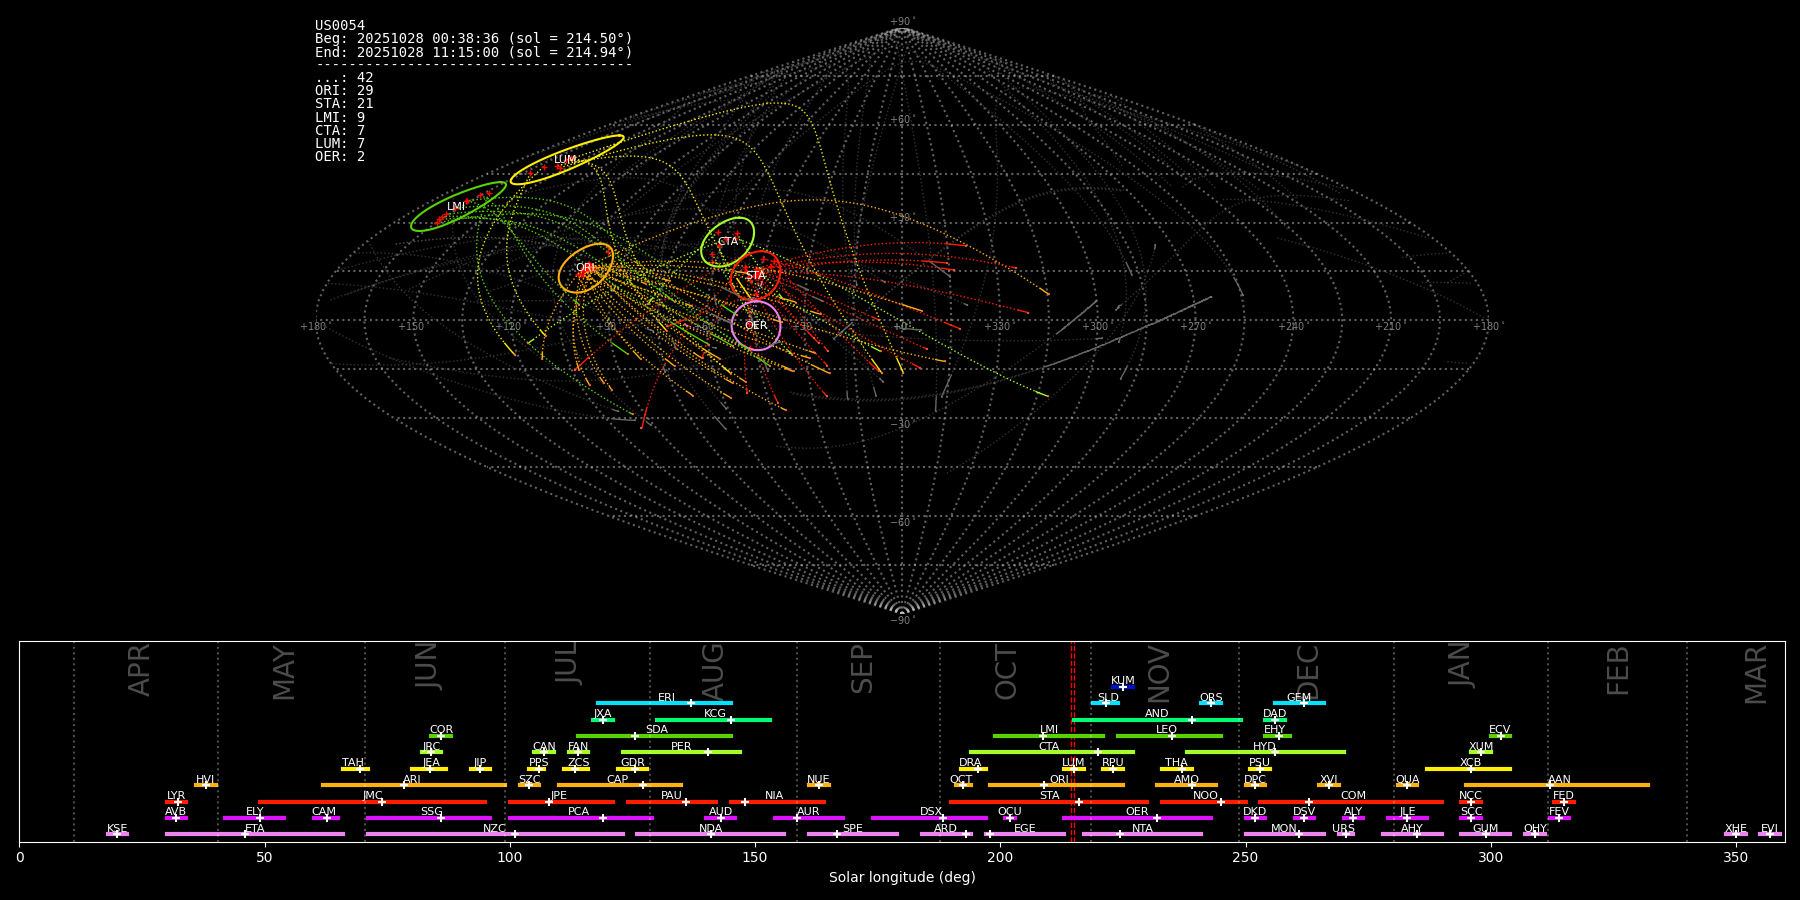Click the COM shower bar in timeline

1352,802
